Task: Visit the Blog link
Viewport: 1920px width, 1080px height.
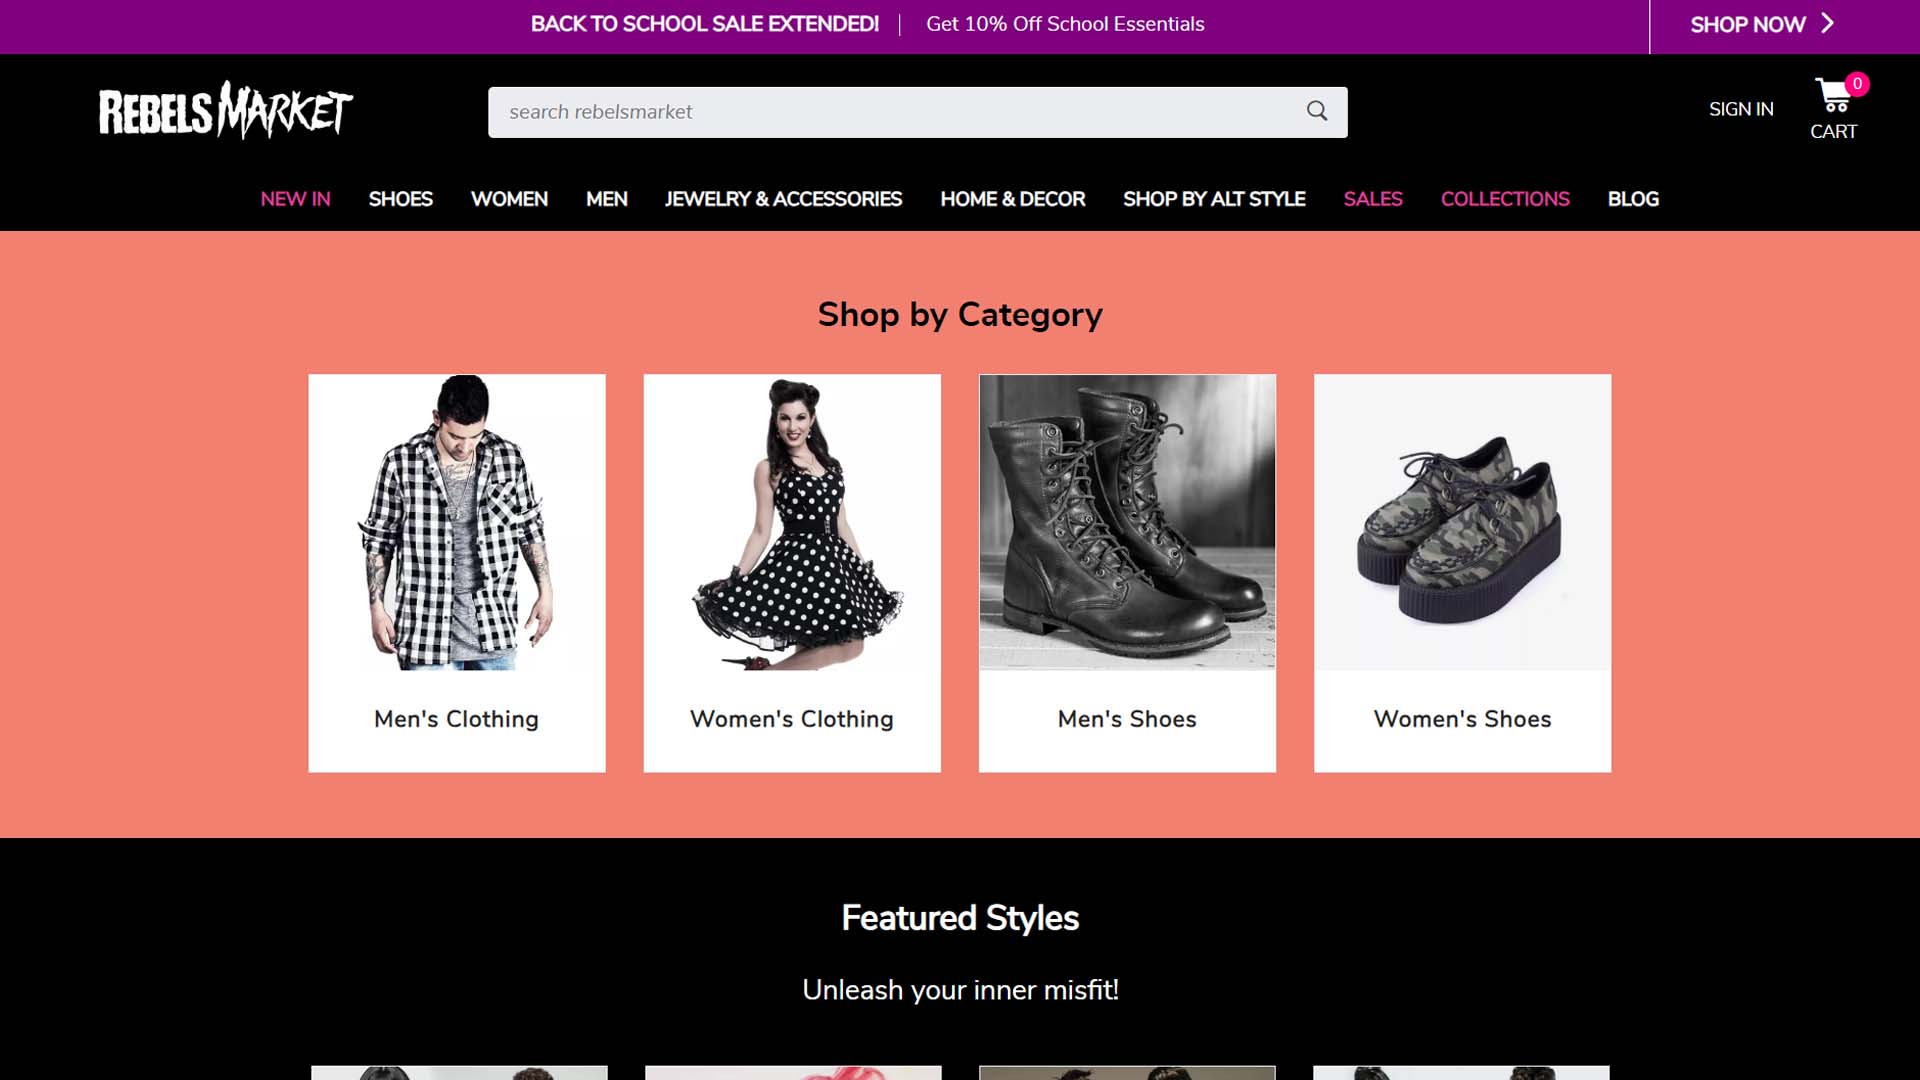Action: [x=1633, y=199]
